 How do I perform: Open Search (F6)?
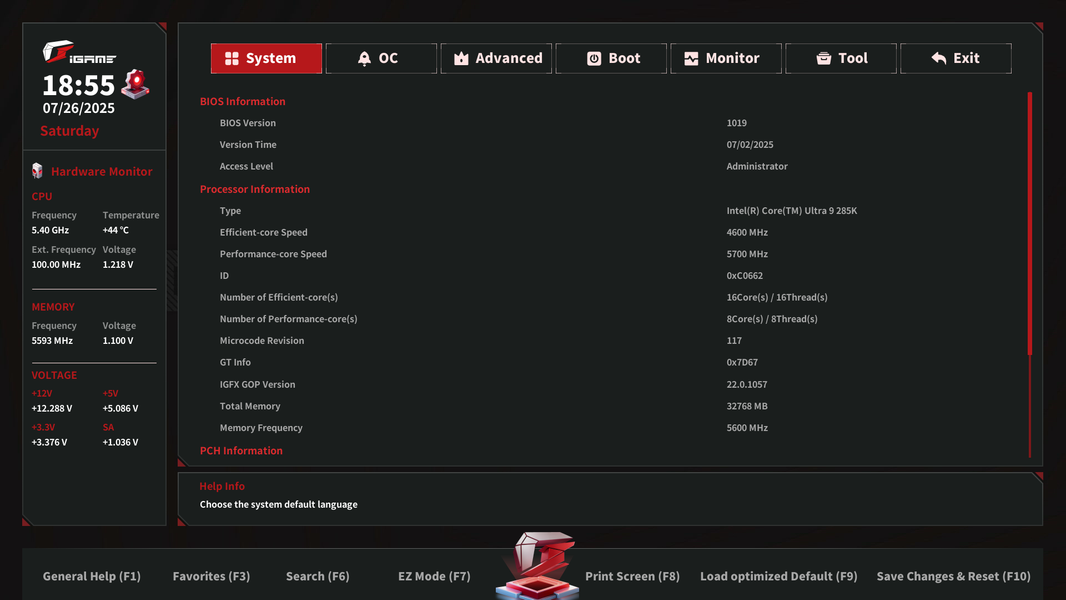tap(317, 576)
